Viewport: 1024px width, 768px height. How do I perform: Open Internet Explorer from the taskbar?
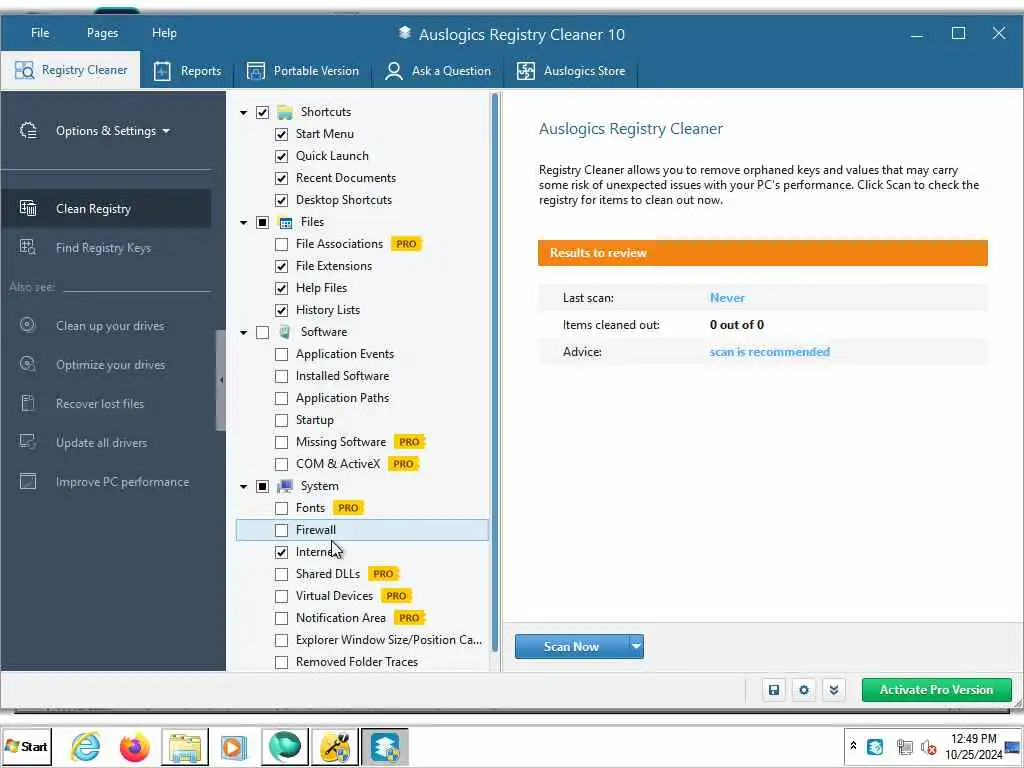click(86, 746)
